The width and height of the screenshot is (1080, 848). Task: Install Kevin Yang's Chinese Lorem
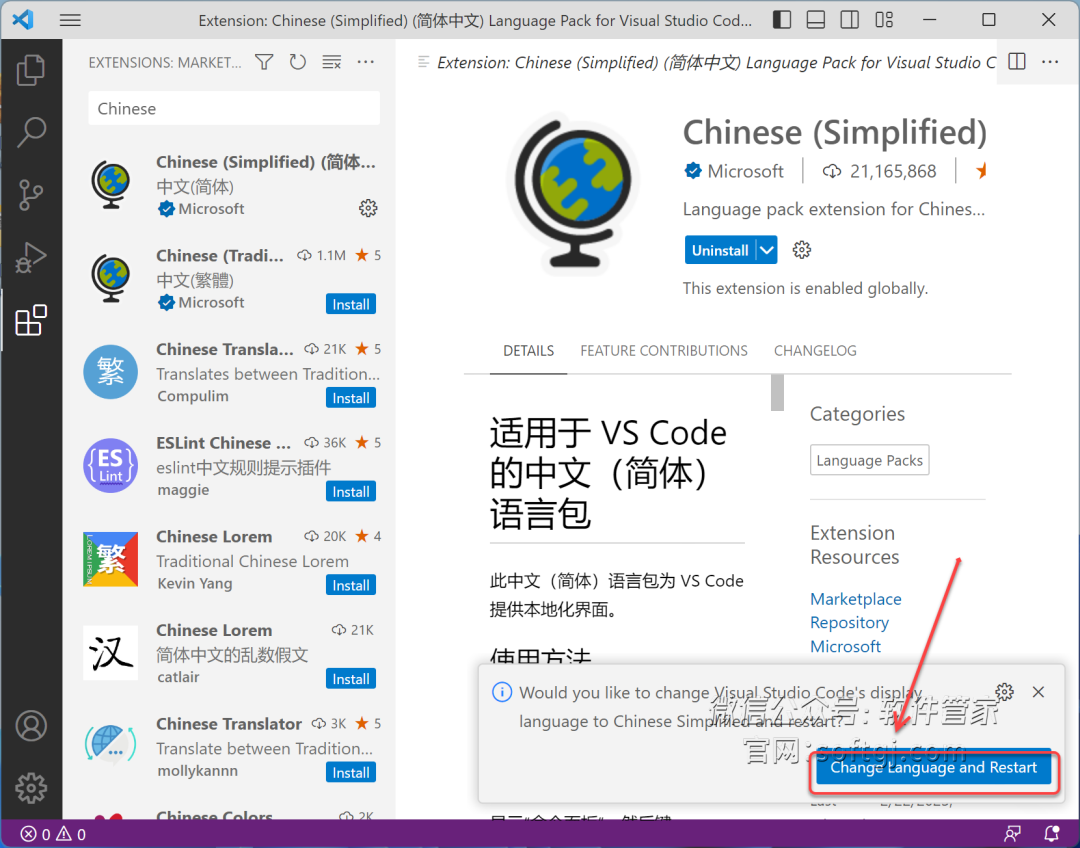[351, 586]
